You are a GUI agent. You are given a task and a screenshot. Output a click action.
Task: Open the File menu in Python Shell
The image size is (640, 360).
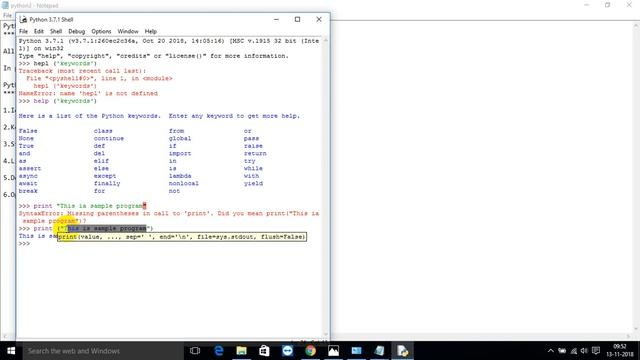(23, 31)
